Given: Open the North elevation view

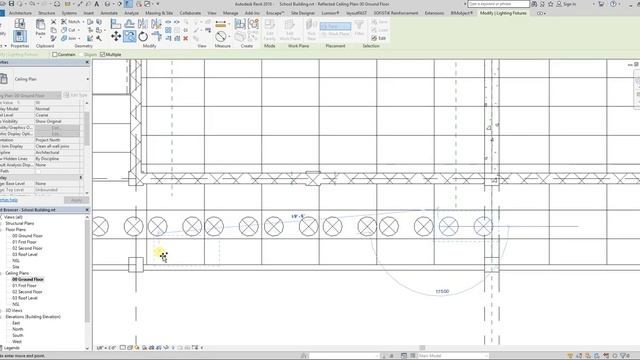Looking at the screenshot, I should [18, 329].
